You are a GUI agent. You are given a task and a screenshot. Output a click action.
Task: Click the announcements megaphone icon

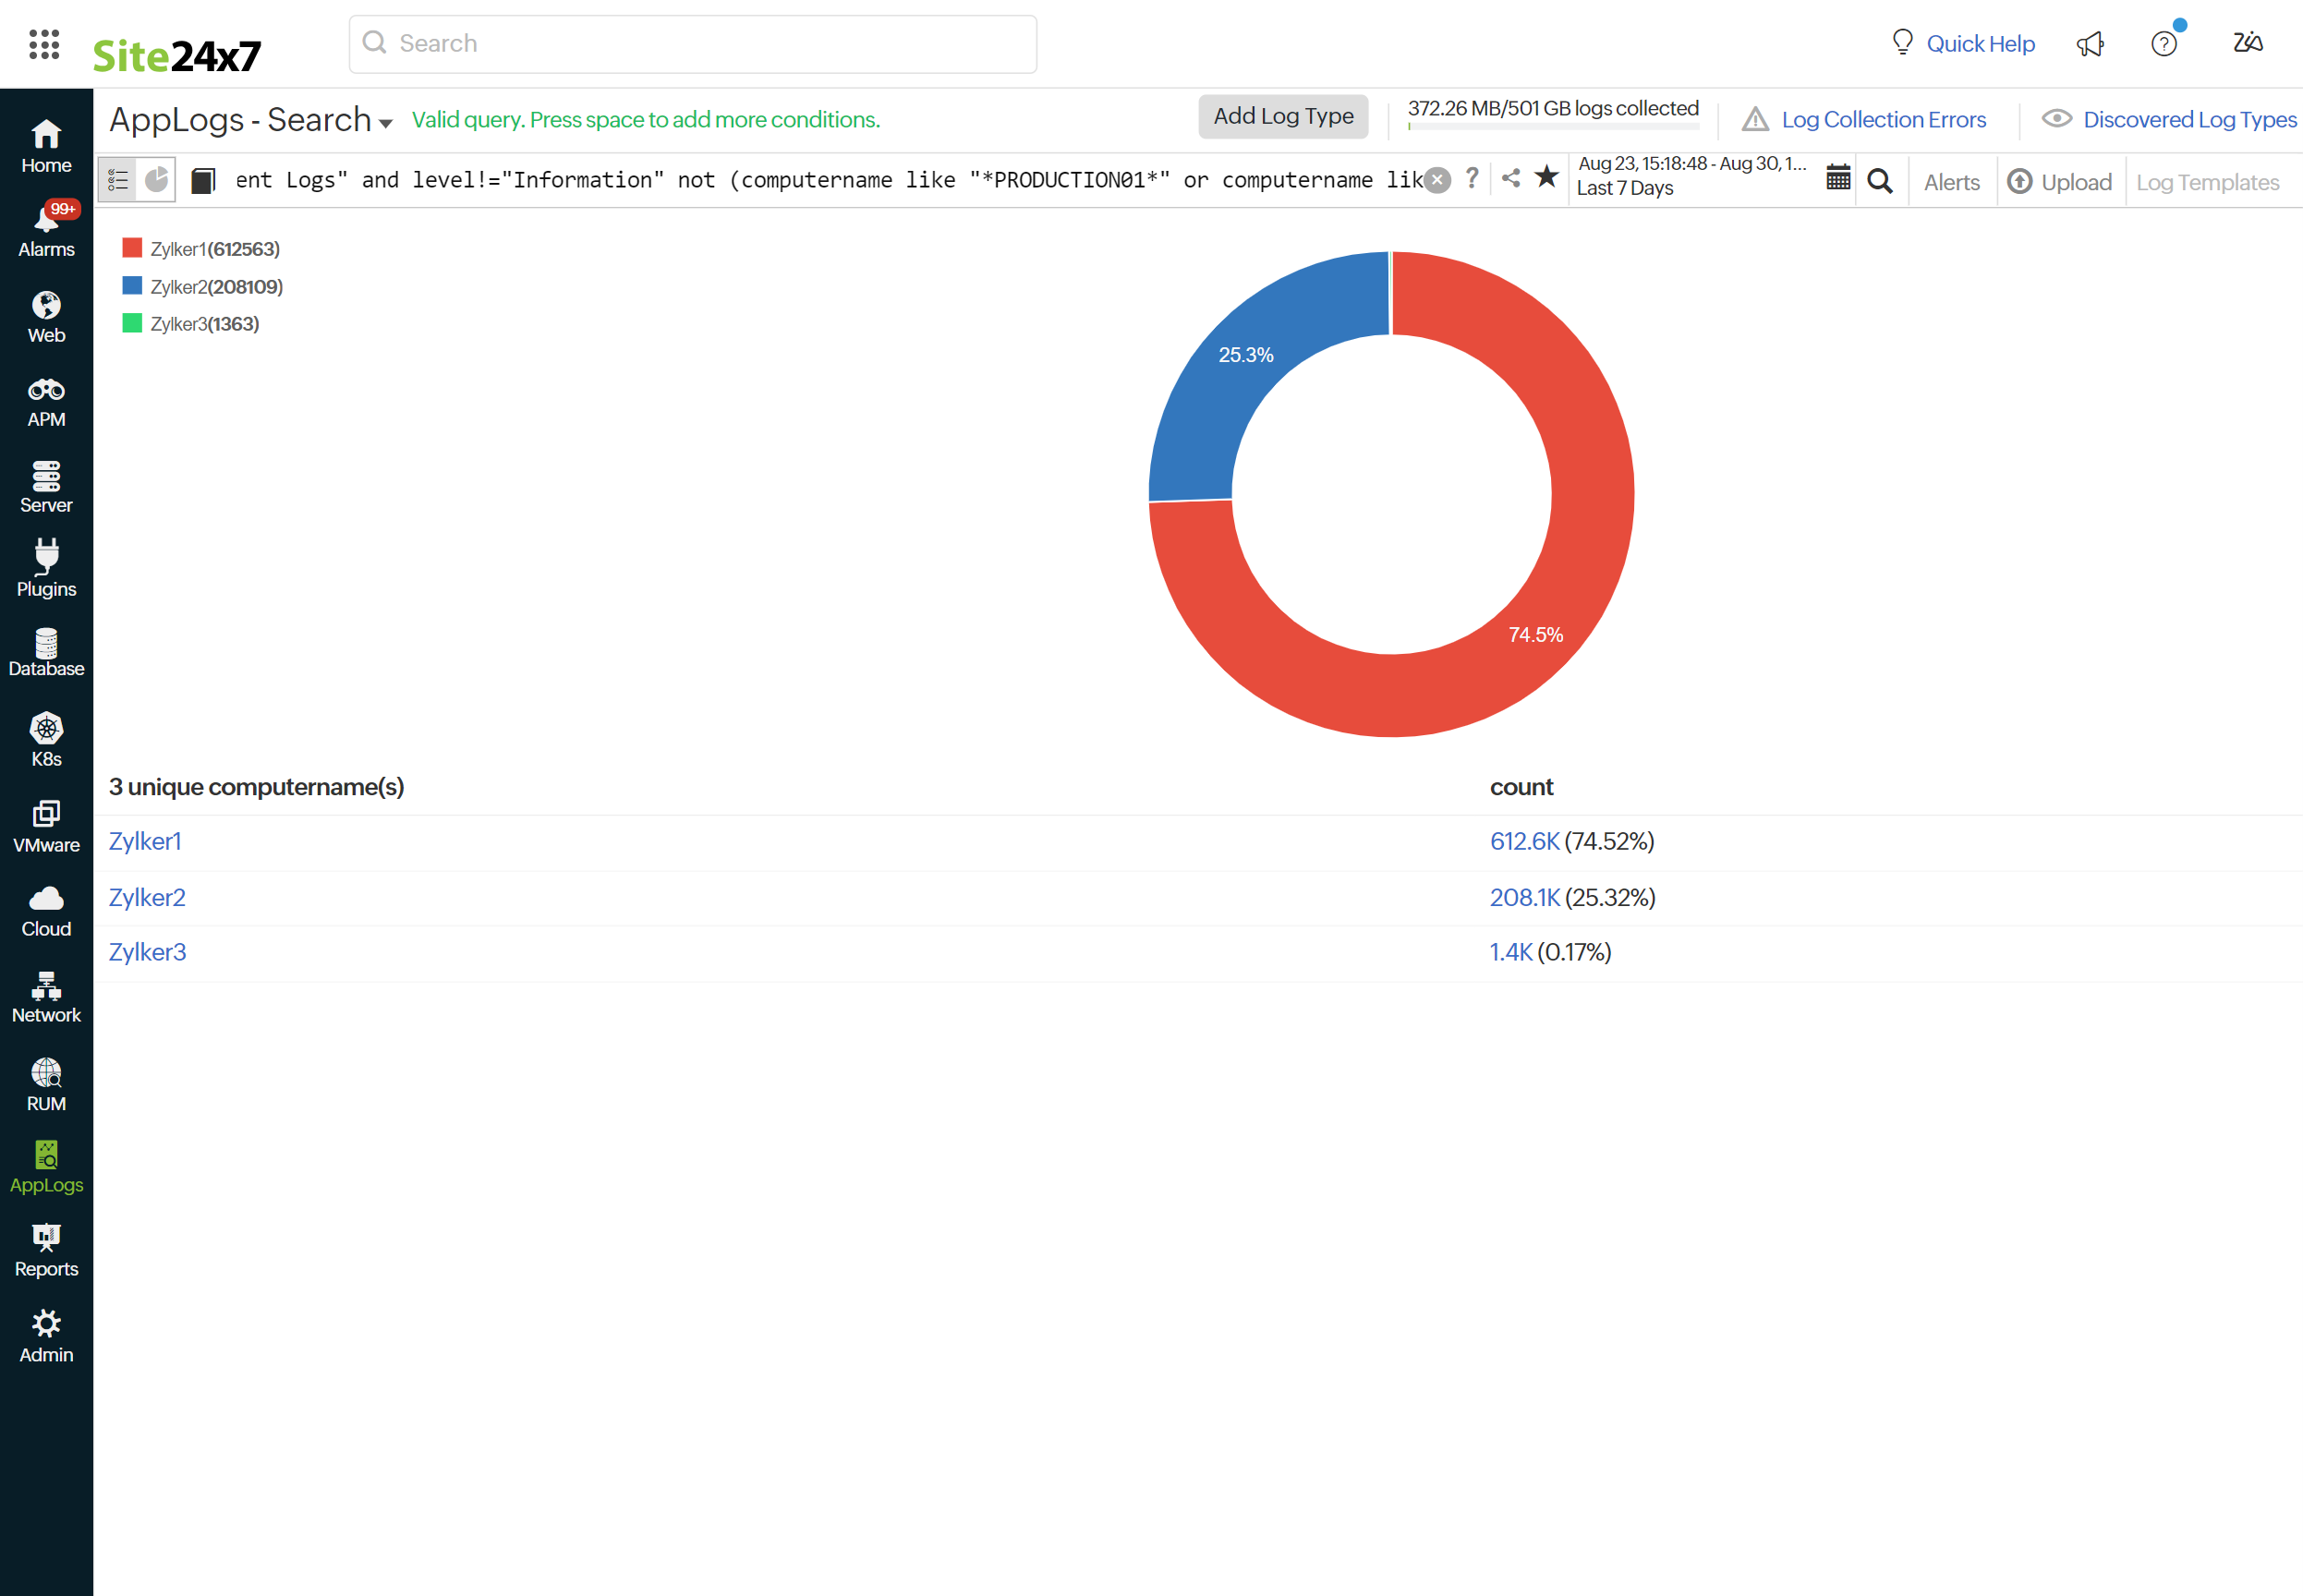pos(2090,44)
